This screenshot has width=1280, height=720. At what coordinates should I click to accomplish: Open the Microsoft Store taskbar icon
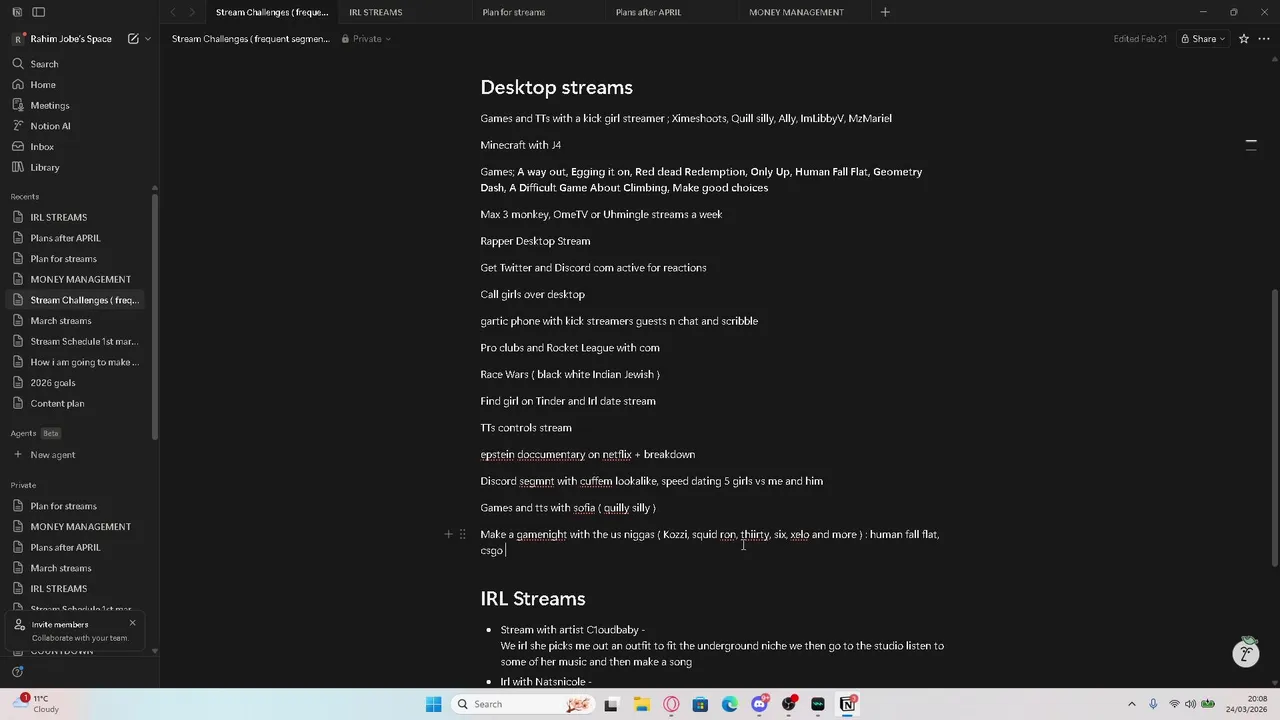(700, 704)
